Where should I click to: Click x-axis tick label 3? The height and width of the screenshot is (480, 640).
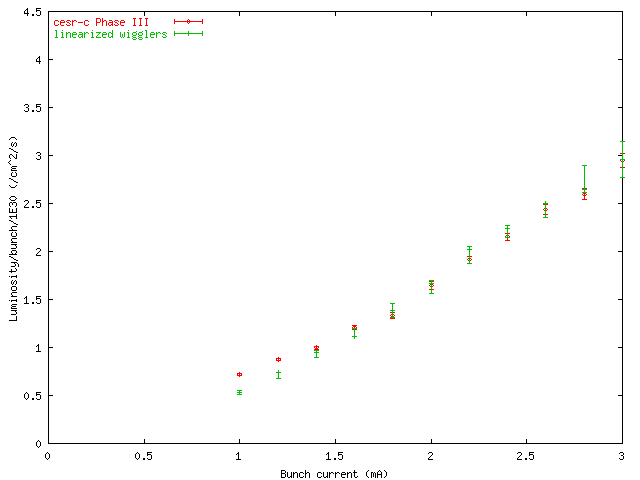pyautogui.click(x=621, y=456)
